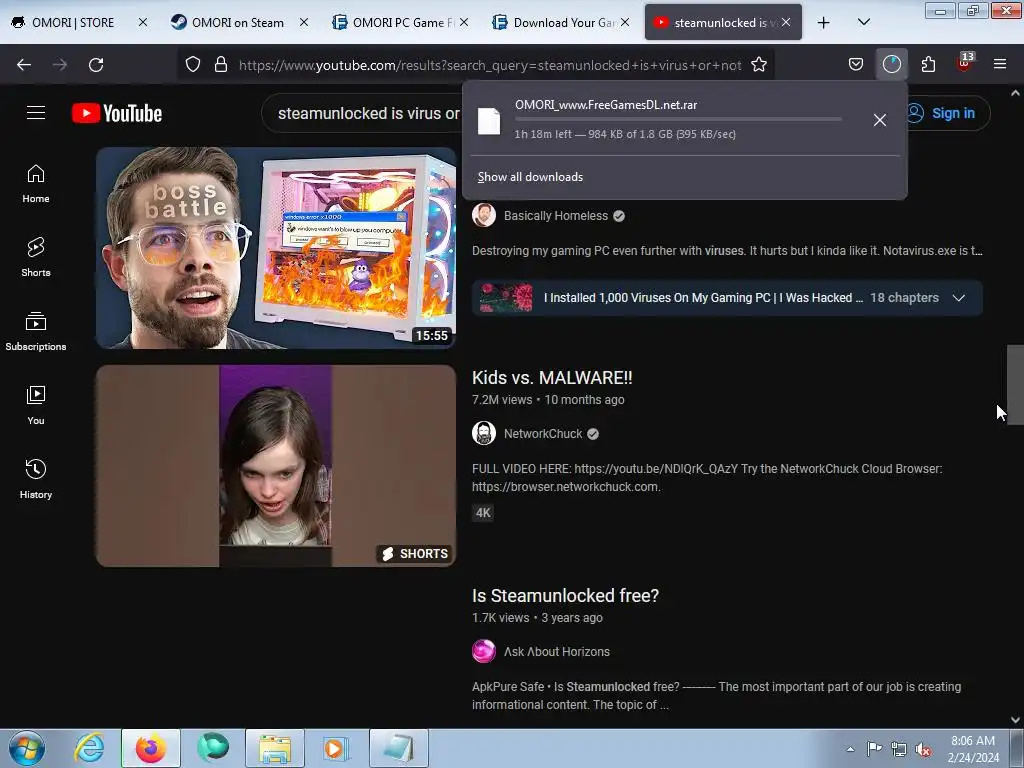Click the page vertical scrollbar thumb
Image resolution: width=1024 pixels, height=768 pixels.
[1014, 385]
